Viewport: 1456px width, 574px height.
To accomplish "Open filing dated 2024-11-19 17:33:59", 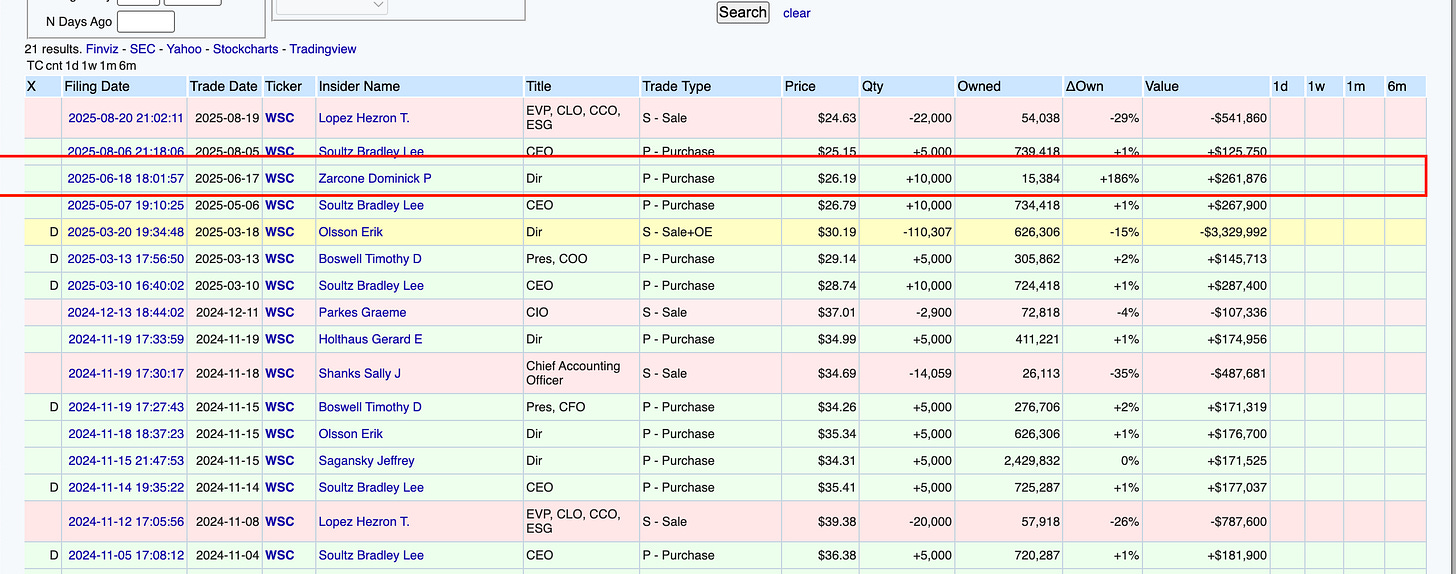I will tap(126, 340).
